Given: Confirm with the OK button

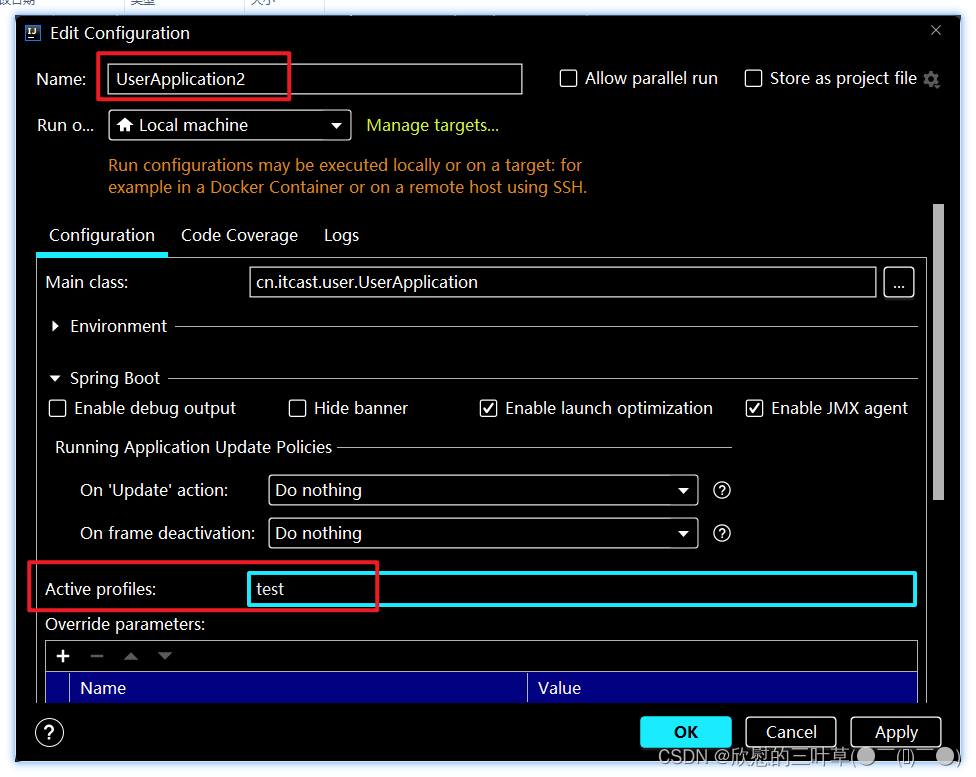Looking at the screenshot, I should click(686, 732).
